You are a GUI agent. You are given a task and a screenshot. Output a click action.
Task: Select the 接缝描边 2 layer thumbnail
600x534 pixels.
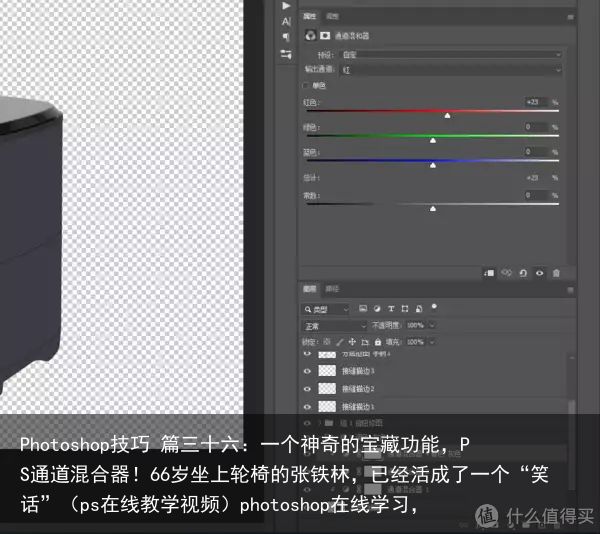(x=327, y=389)
